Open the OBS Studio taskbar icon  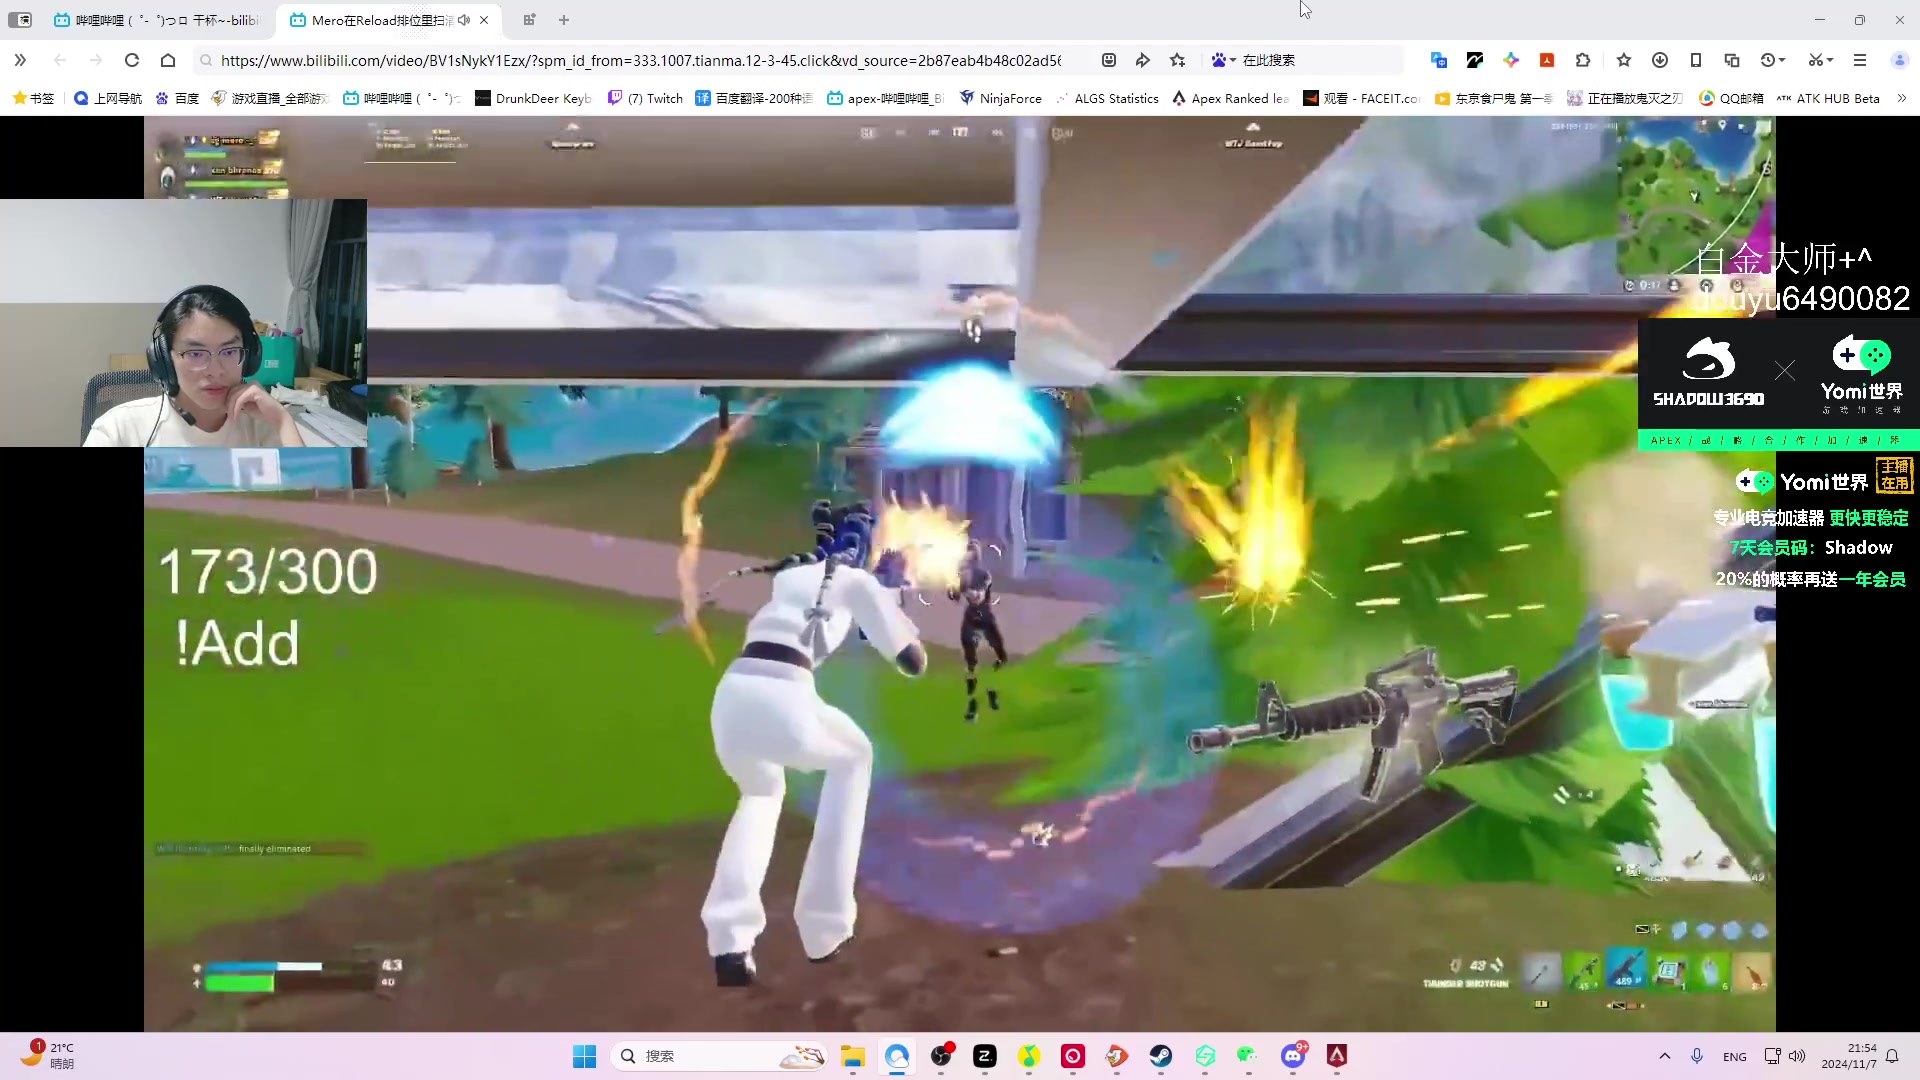pyautogui.click(x=941, y=1056)
